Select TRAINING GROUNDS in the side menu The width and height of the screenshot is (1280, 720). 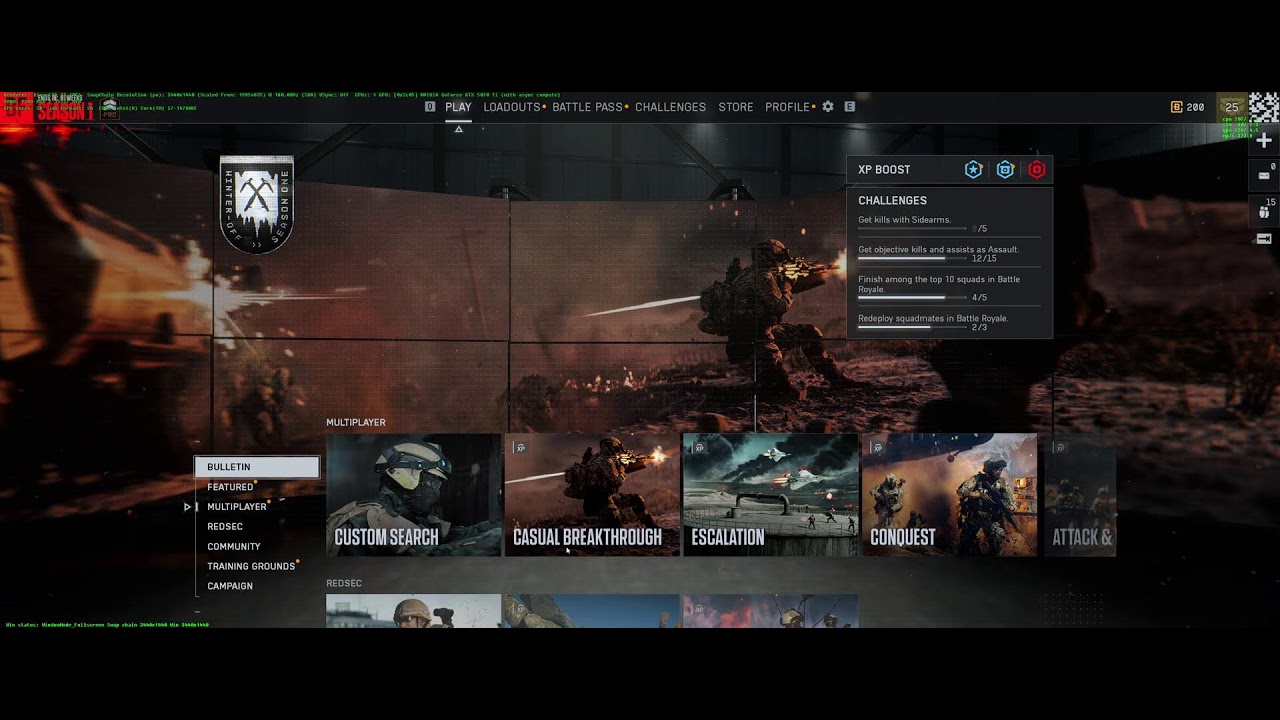pos(251,567)
